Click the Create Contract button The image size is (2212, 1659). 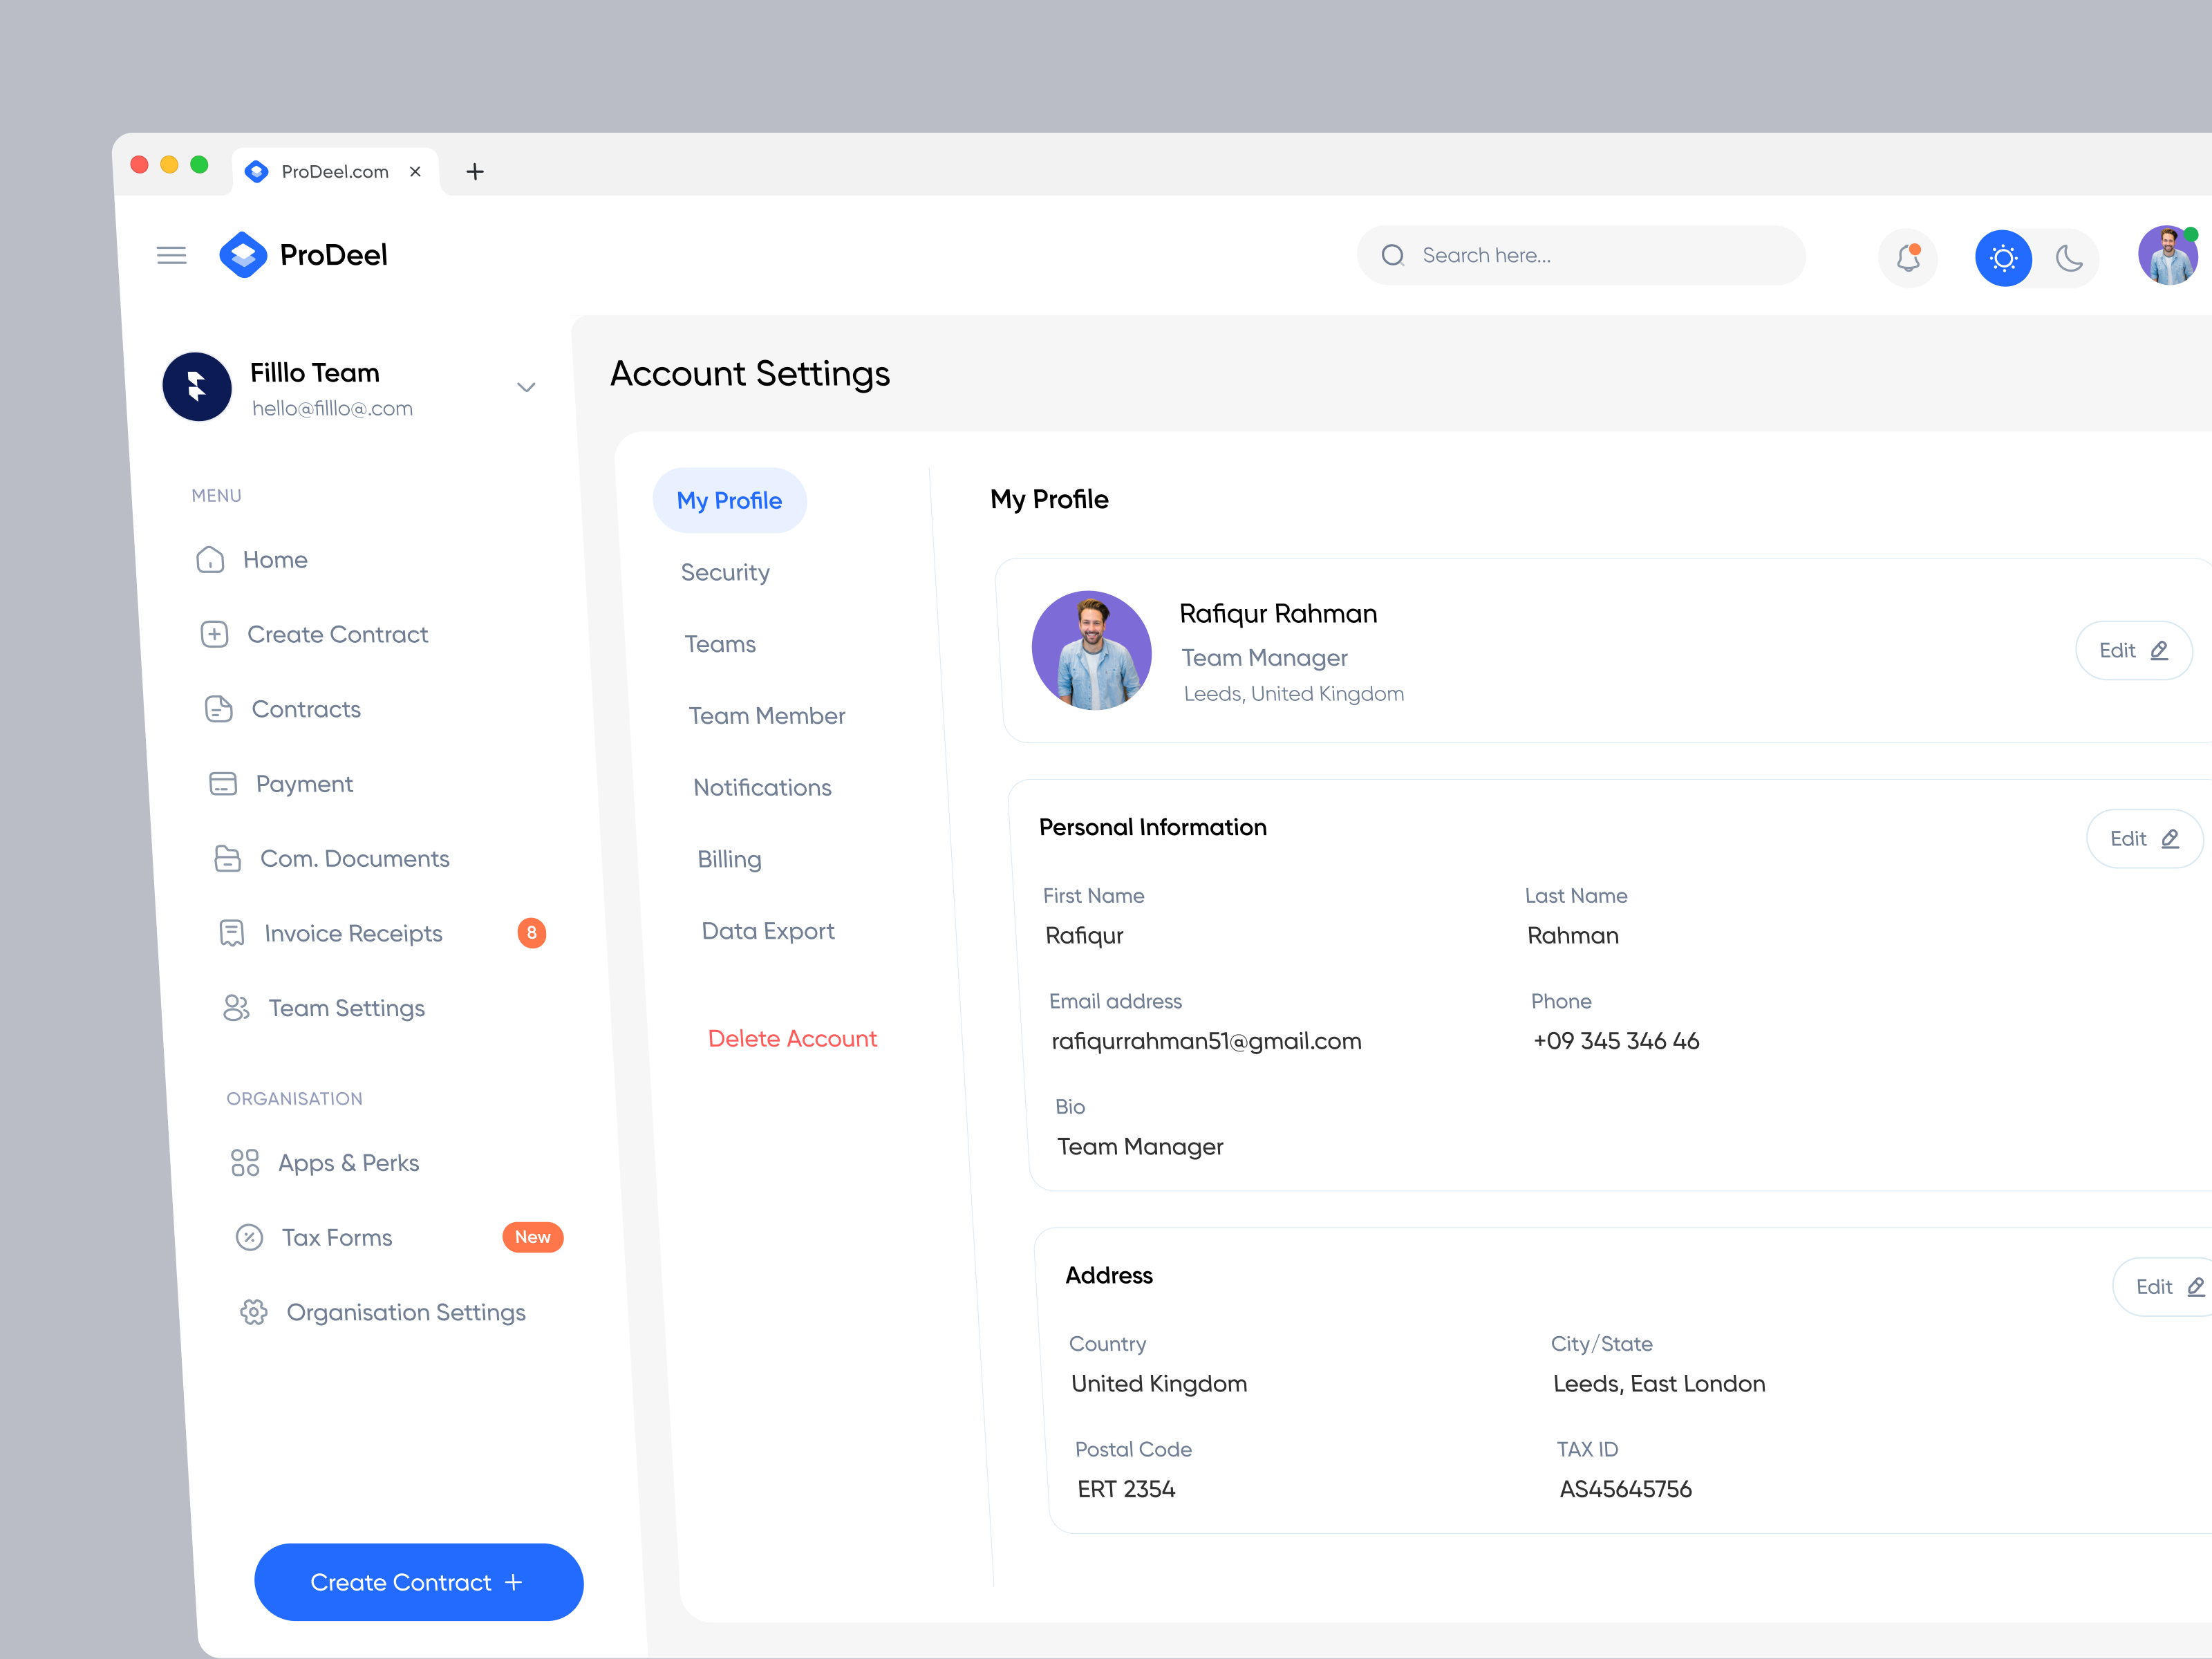pos(418,1581)
